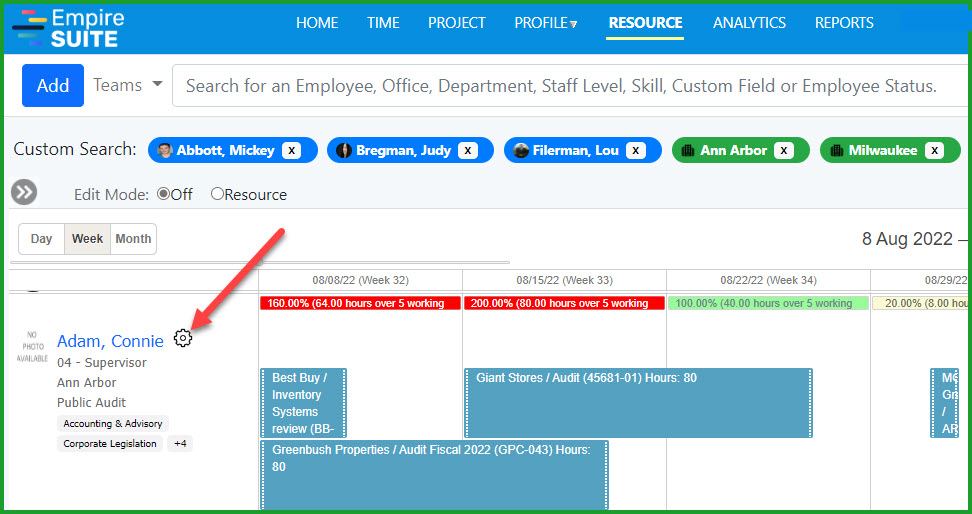This screenshot has height=514, width=972.
Task: Open the PROFILE menu dropdown
Action: pos(546,23)
